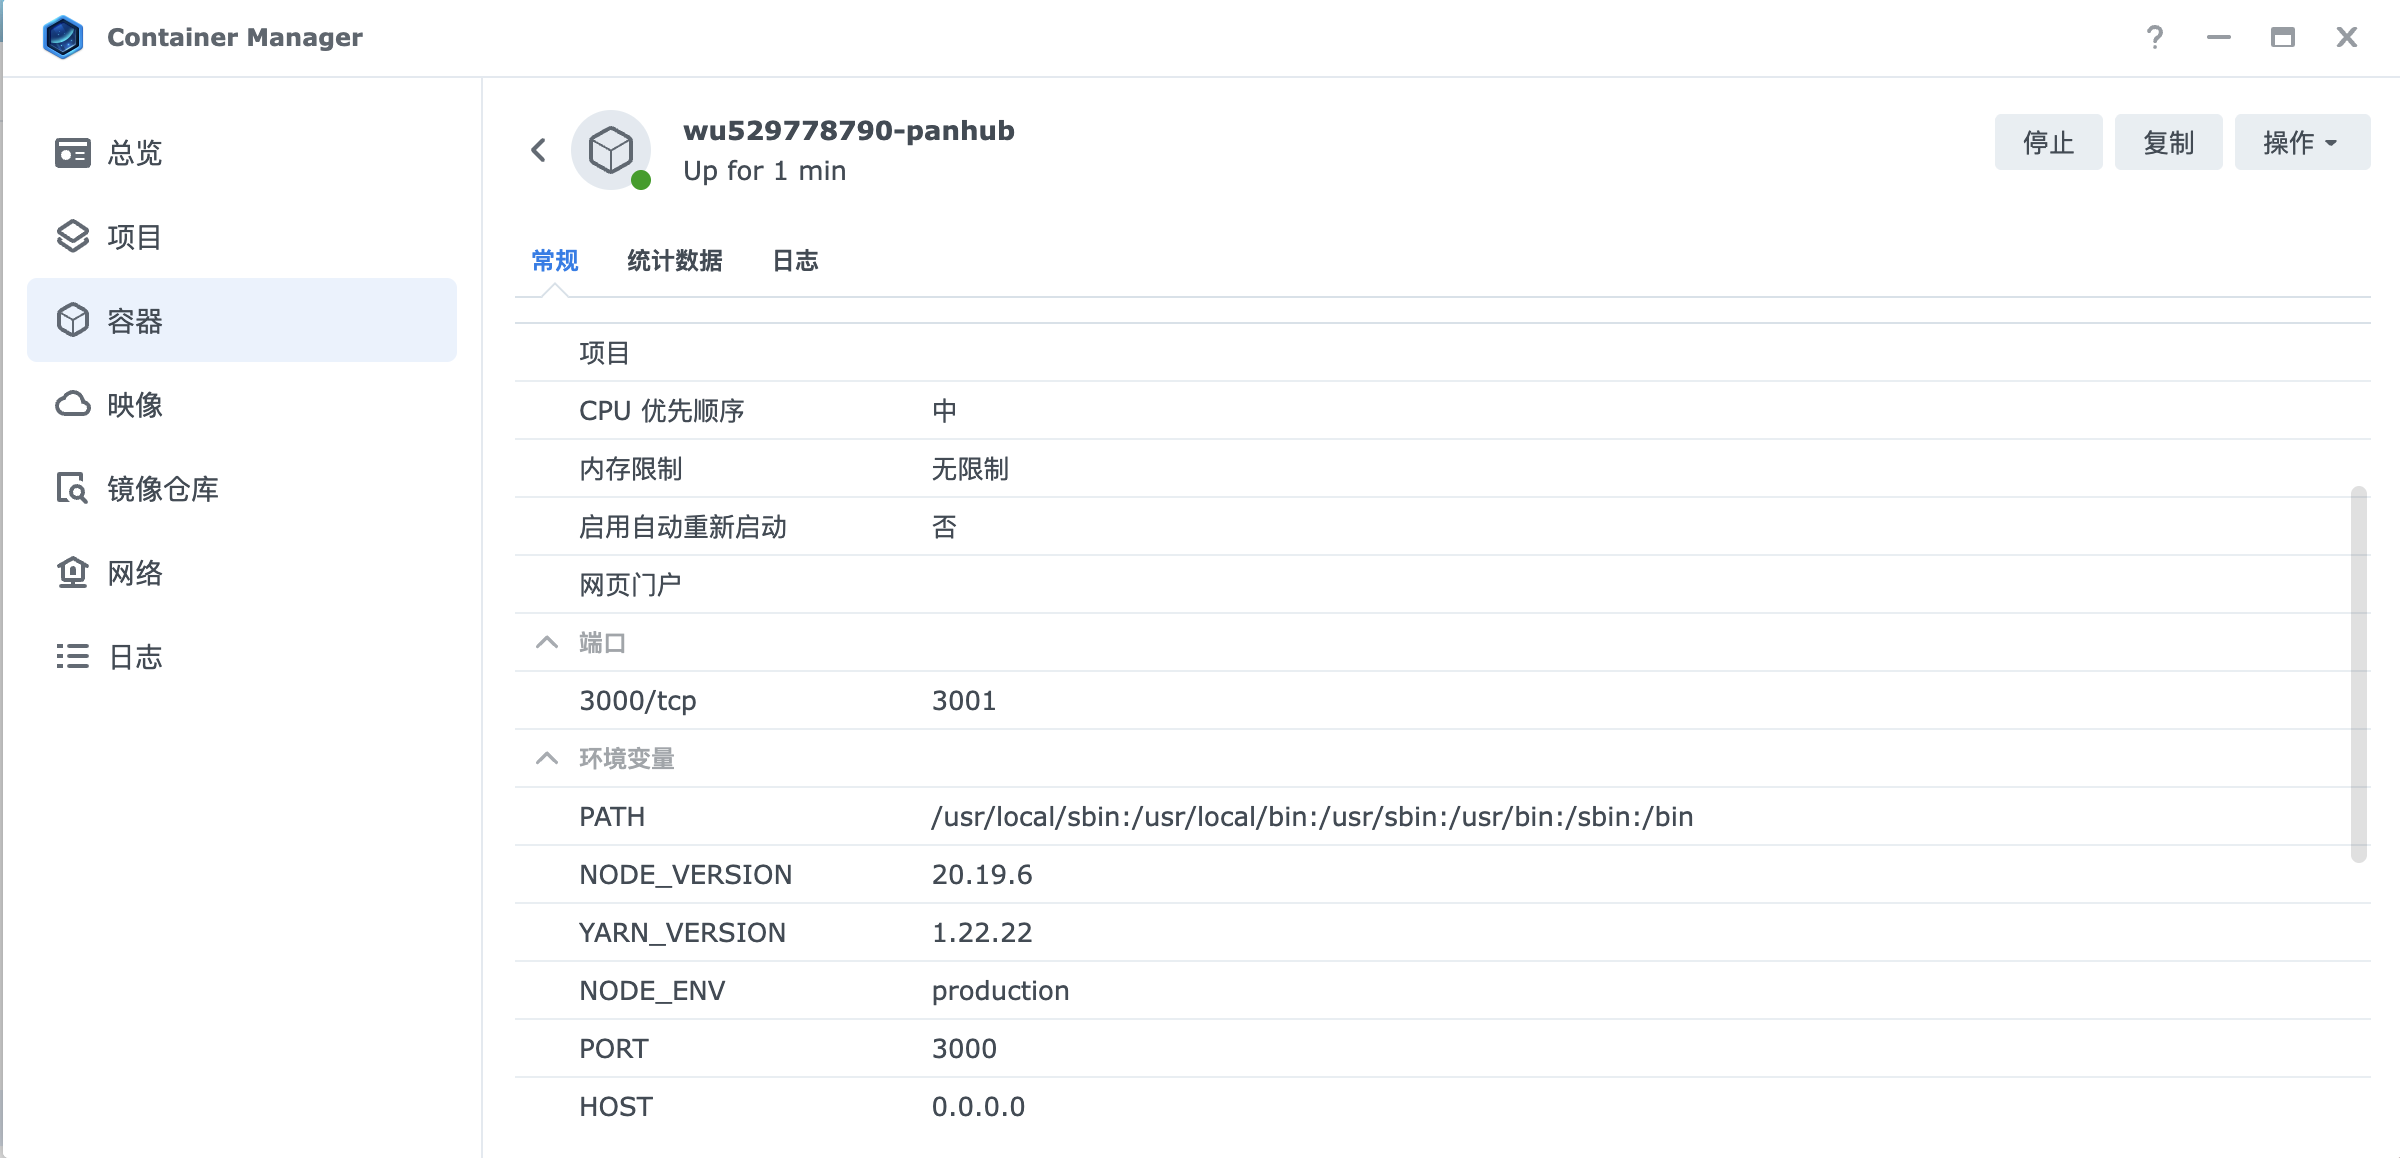This screenshot has height=1158, width=2400.
Task: Click the vertical scrollbar in details pane
Action: tap(2358, 673)
